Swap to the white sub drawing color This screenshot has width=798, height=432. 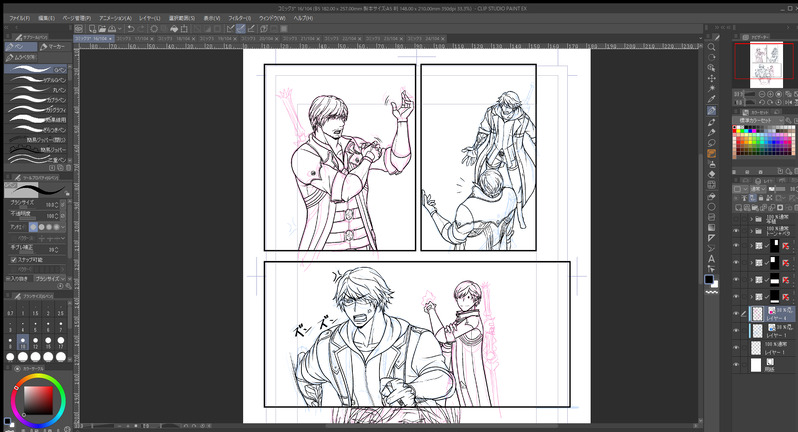click(x=715, y=283)
